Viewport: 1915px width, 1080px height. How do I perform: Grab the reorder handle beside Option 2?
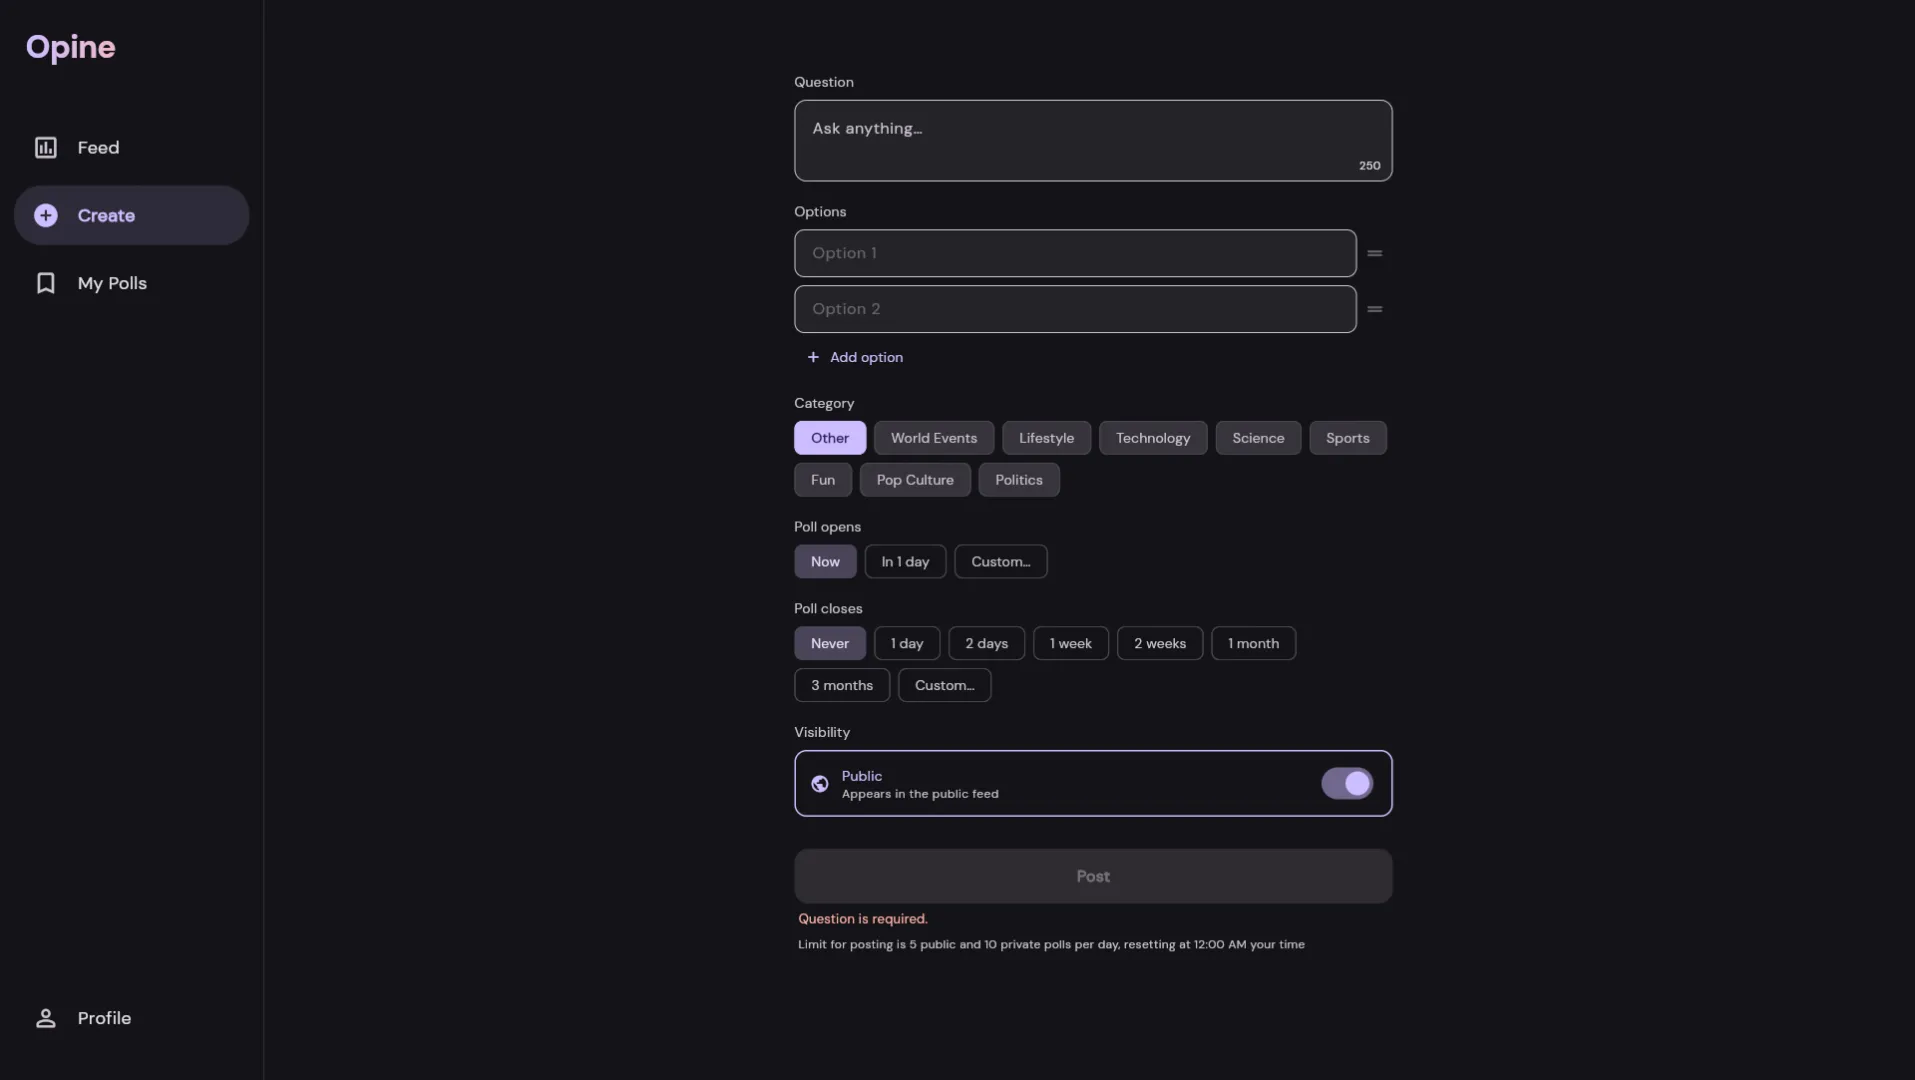pyautogui.click(x=1375, y=310)
